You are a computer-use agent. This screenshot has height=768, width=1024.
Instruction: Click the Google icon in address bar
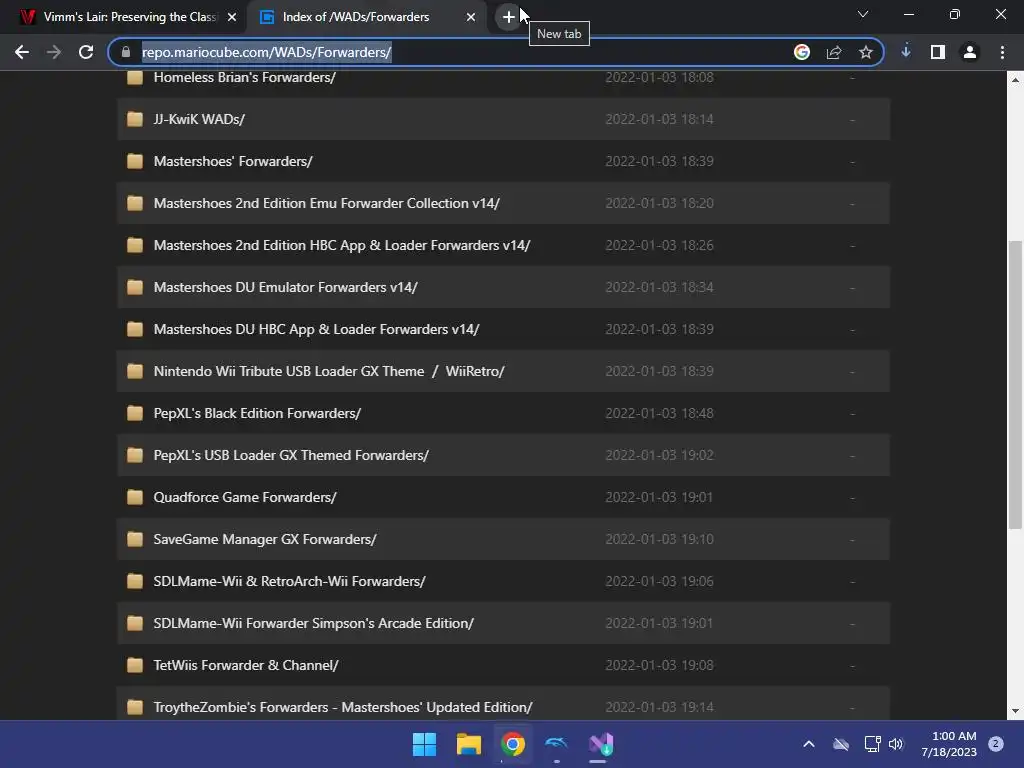(802, 52)
